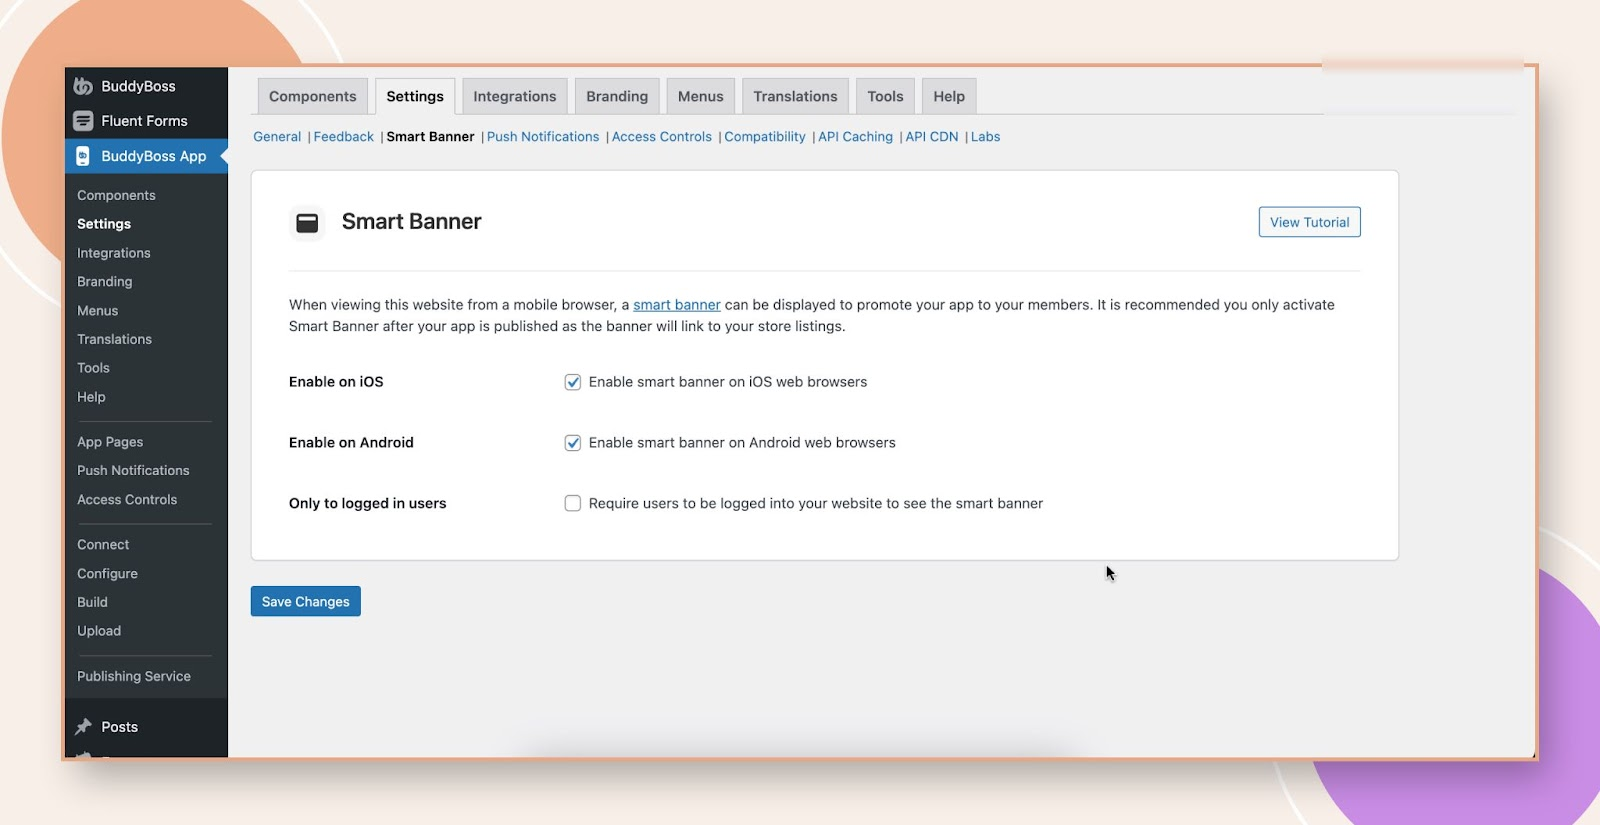Click the Posts pin icon
The height and width of the screenshot is (825, 1600).
(84, 727)
